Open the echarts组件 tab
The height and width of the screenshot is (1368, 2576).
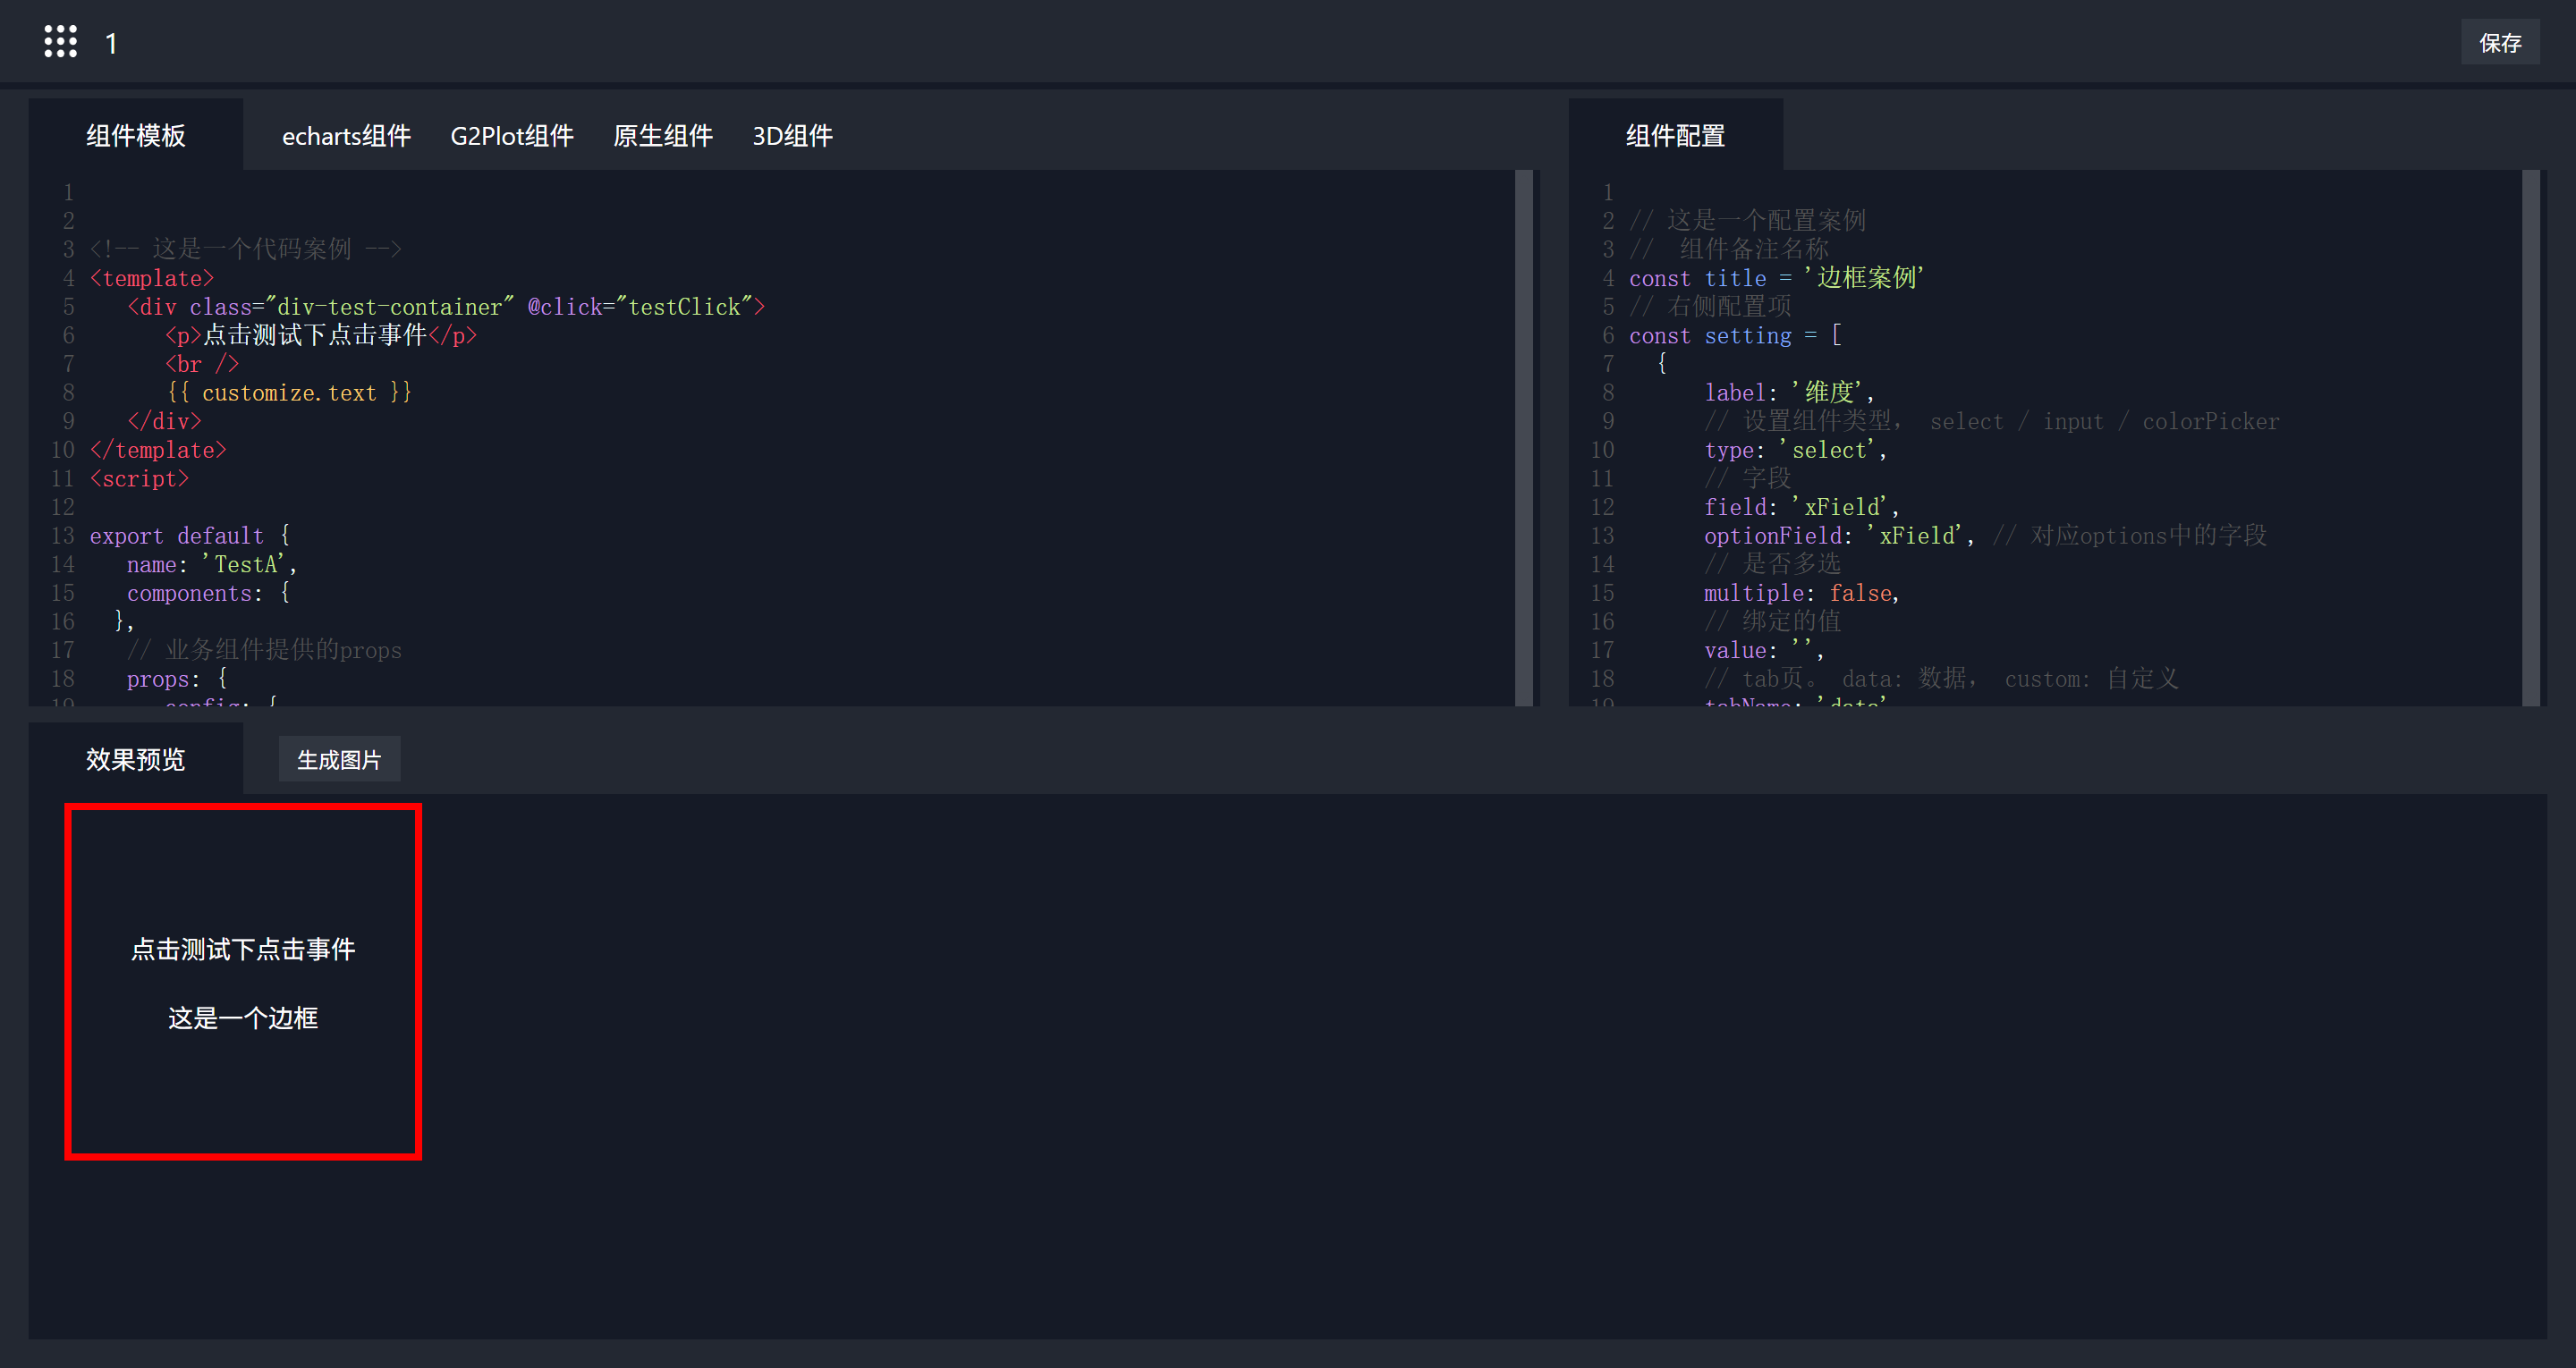pos(346,136)
